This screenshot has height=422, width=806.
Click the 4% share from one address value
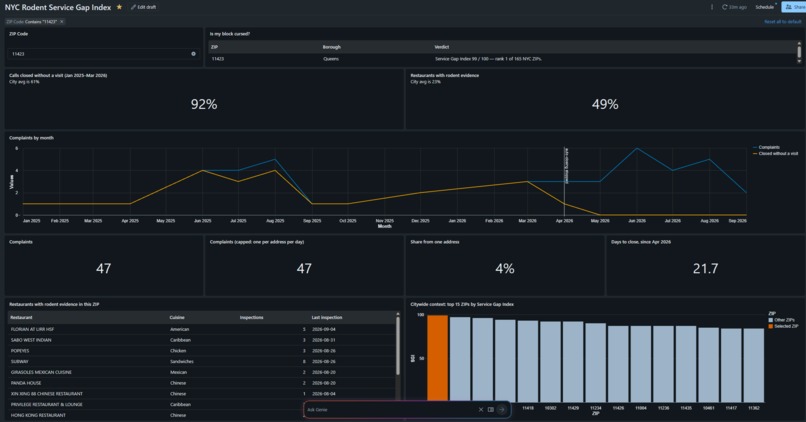click(x=505, y=268)
